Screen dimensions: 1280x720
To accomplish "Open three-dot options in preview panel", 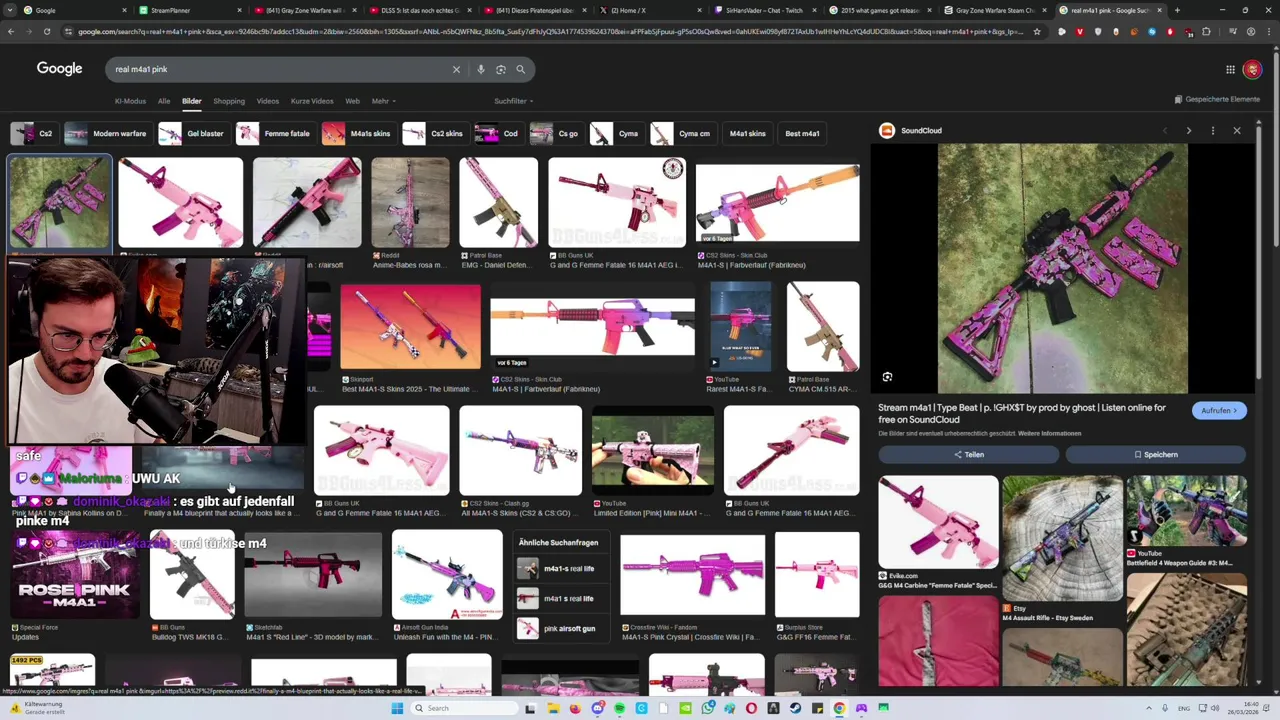I will tap(1212, 131).
